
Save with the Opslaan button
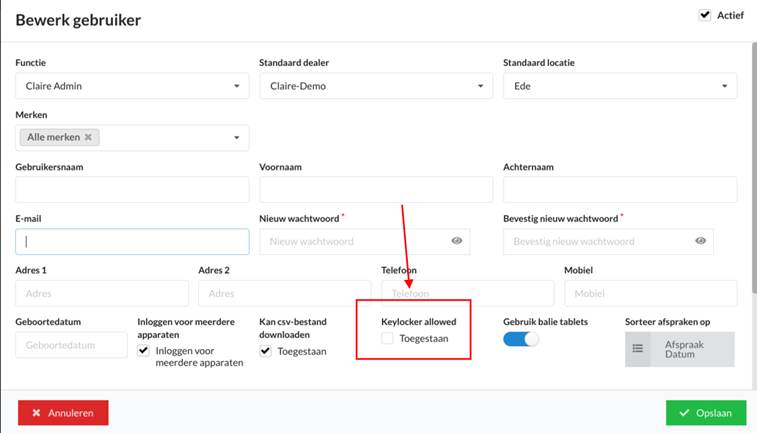(706, 413)
